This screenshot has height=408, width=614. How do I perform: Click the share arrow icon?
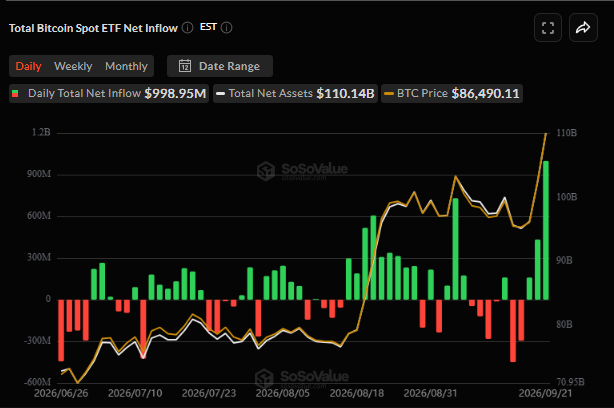coord(583,28)
